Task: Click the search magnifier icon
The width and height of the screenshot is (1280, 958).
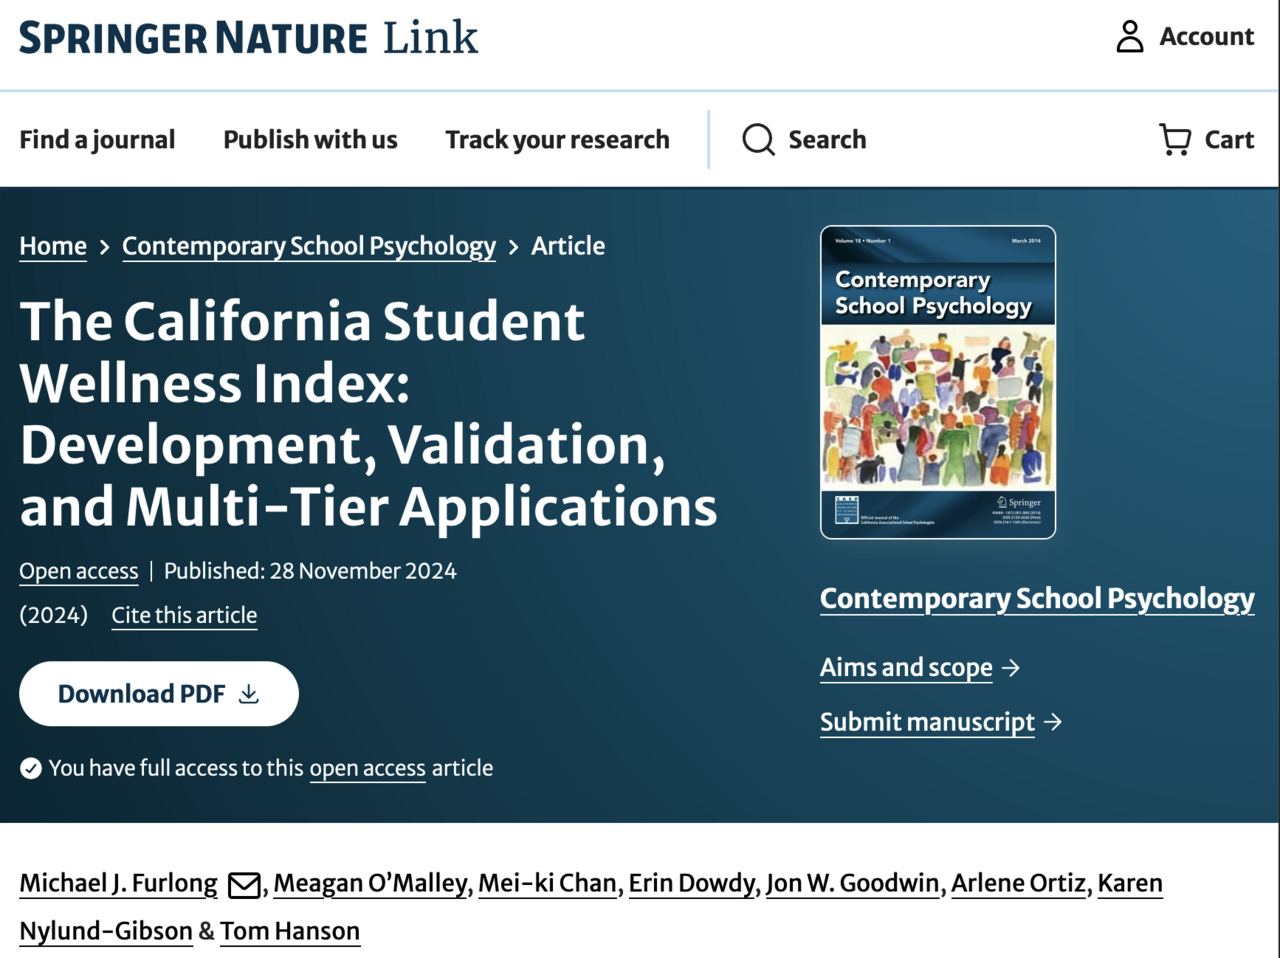Action: [757, 140]
